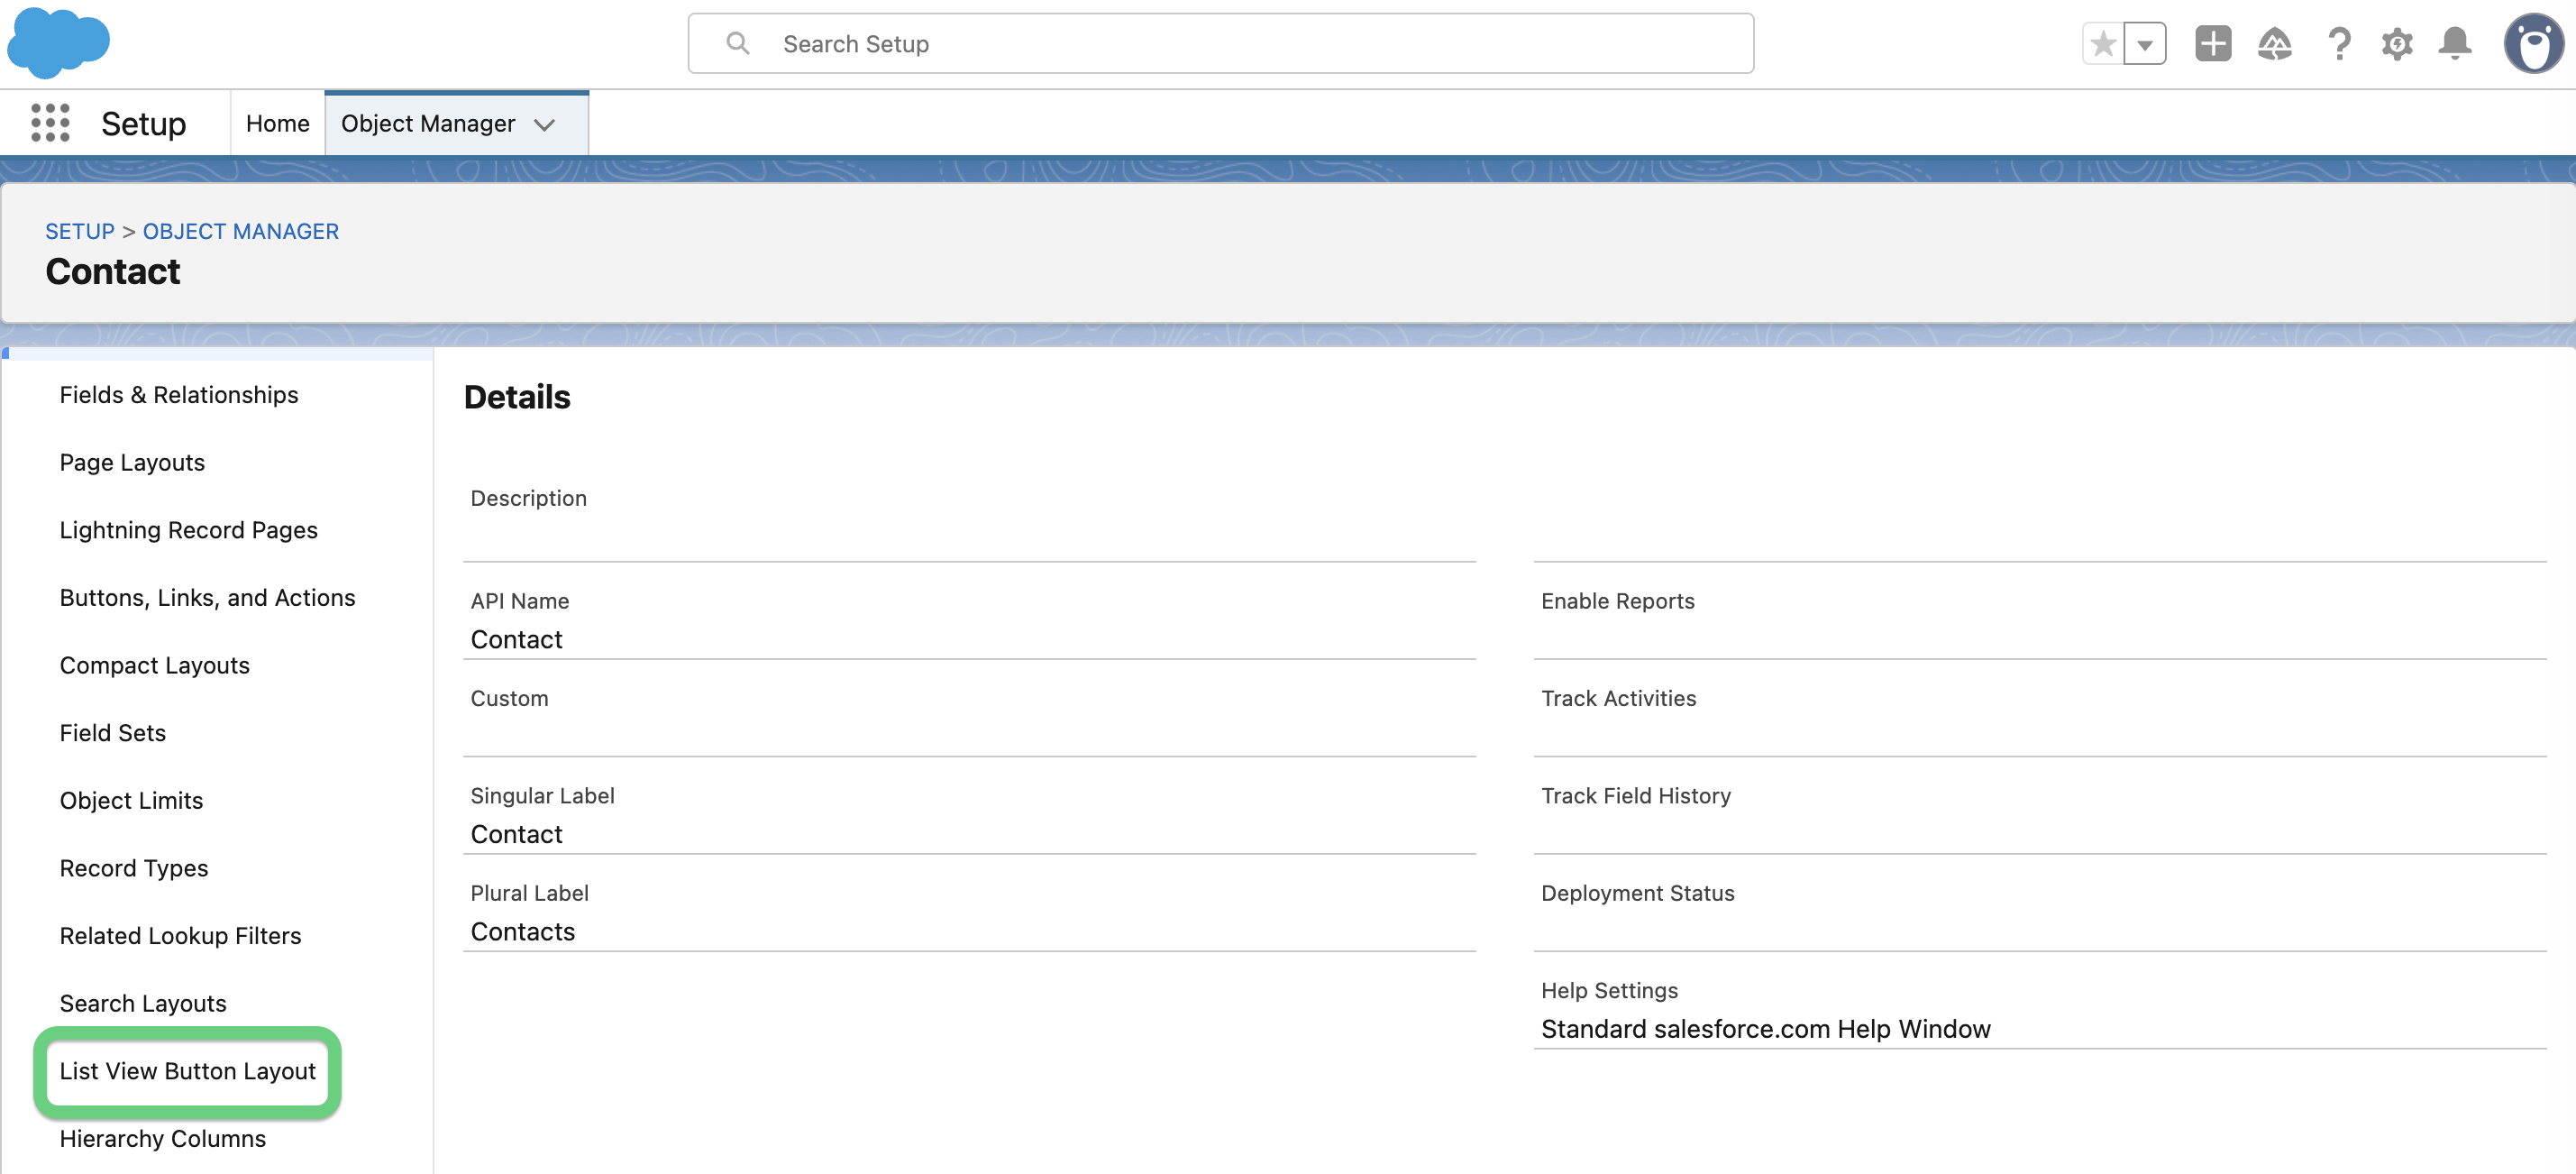
Task: Open Hierarchy Columns
Action: 163,1139
